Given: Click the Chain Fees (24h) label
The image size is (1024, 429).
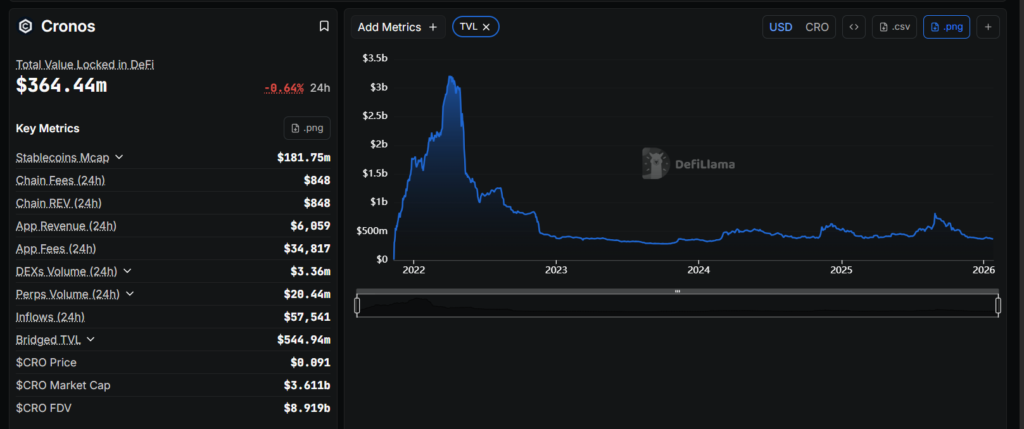Looking at the screenshot, I should pos(60,180).
